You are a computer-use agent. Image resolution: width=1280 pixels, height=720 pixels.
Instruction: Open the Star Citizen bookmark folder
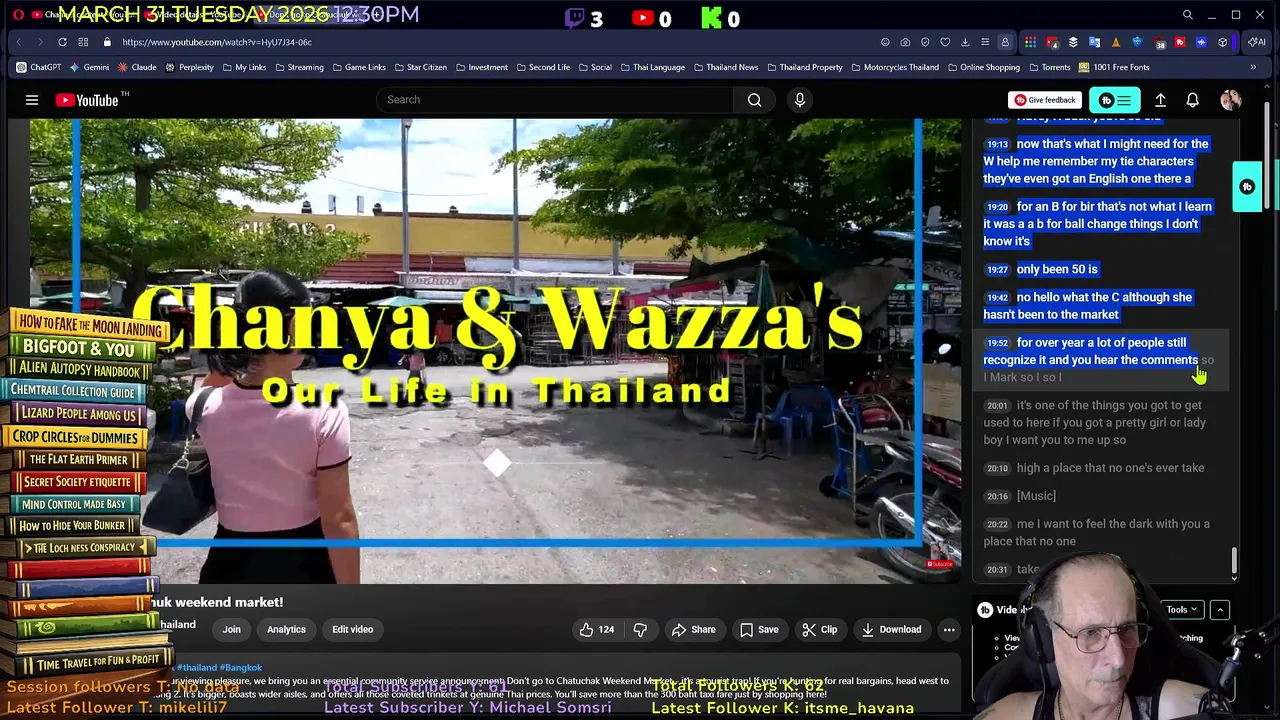click(419, 67)
